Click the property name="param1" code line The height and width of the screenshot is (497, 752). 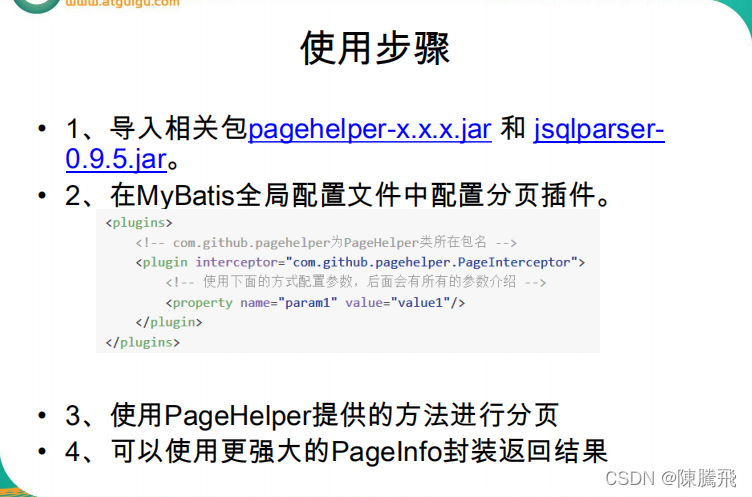[x=315, y=303]
